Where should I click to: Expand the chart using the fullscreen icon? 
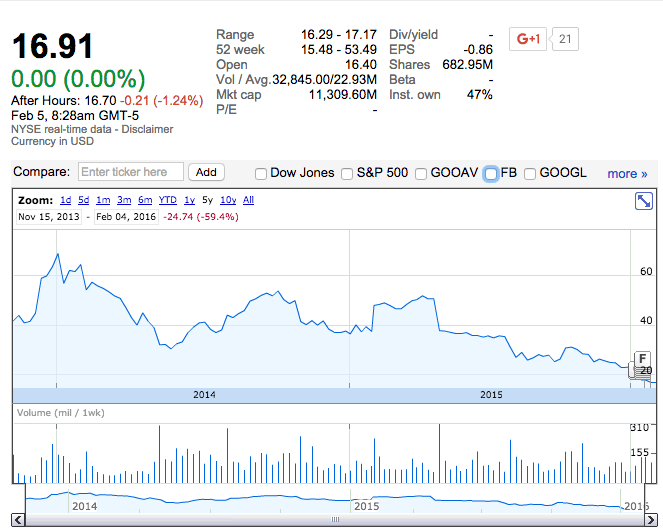644,201
